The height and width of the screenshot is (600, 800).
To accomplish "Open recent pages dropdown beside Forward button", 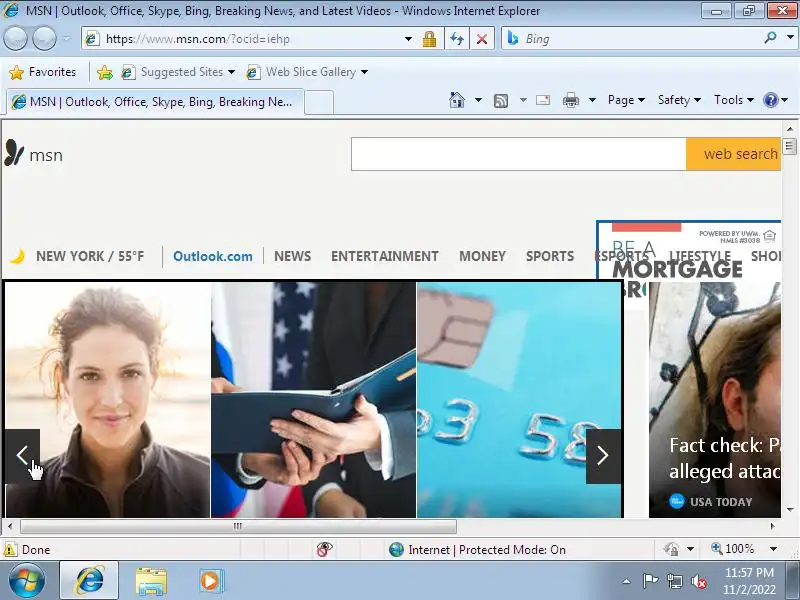I will coord(67,38).
